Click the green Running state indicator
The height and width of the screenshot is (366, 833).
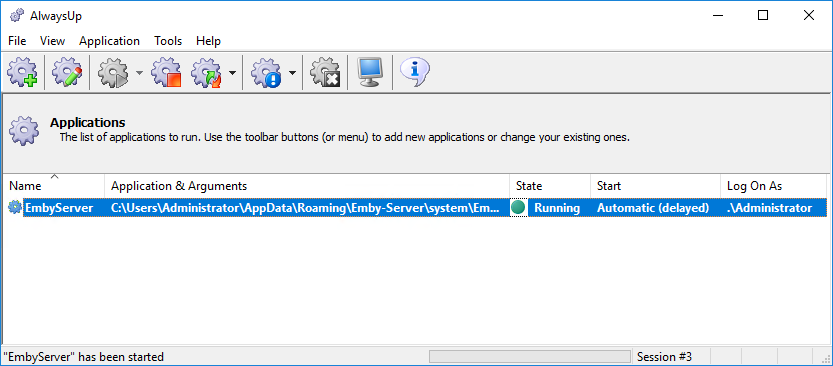click(518, 208)
